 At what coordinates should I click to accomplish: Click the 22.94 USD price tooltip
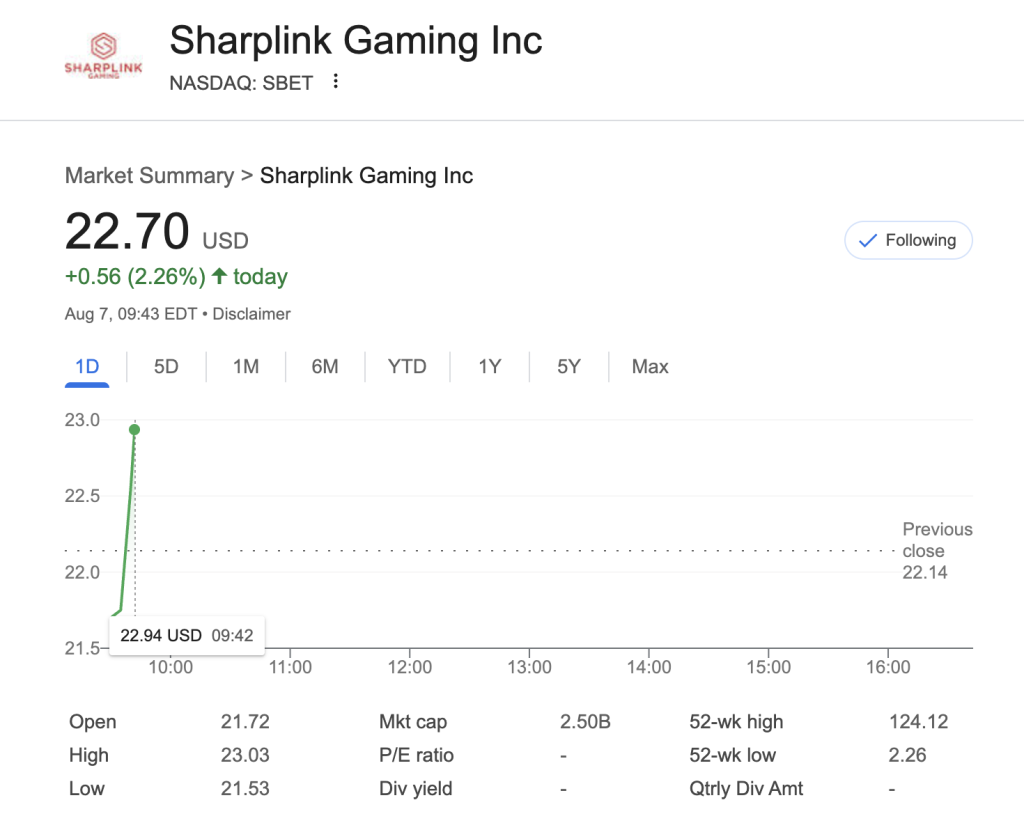(x=186, y=635)
